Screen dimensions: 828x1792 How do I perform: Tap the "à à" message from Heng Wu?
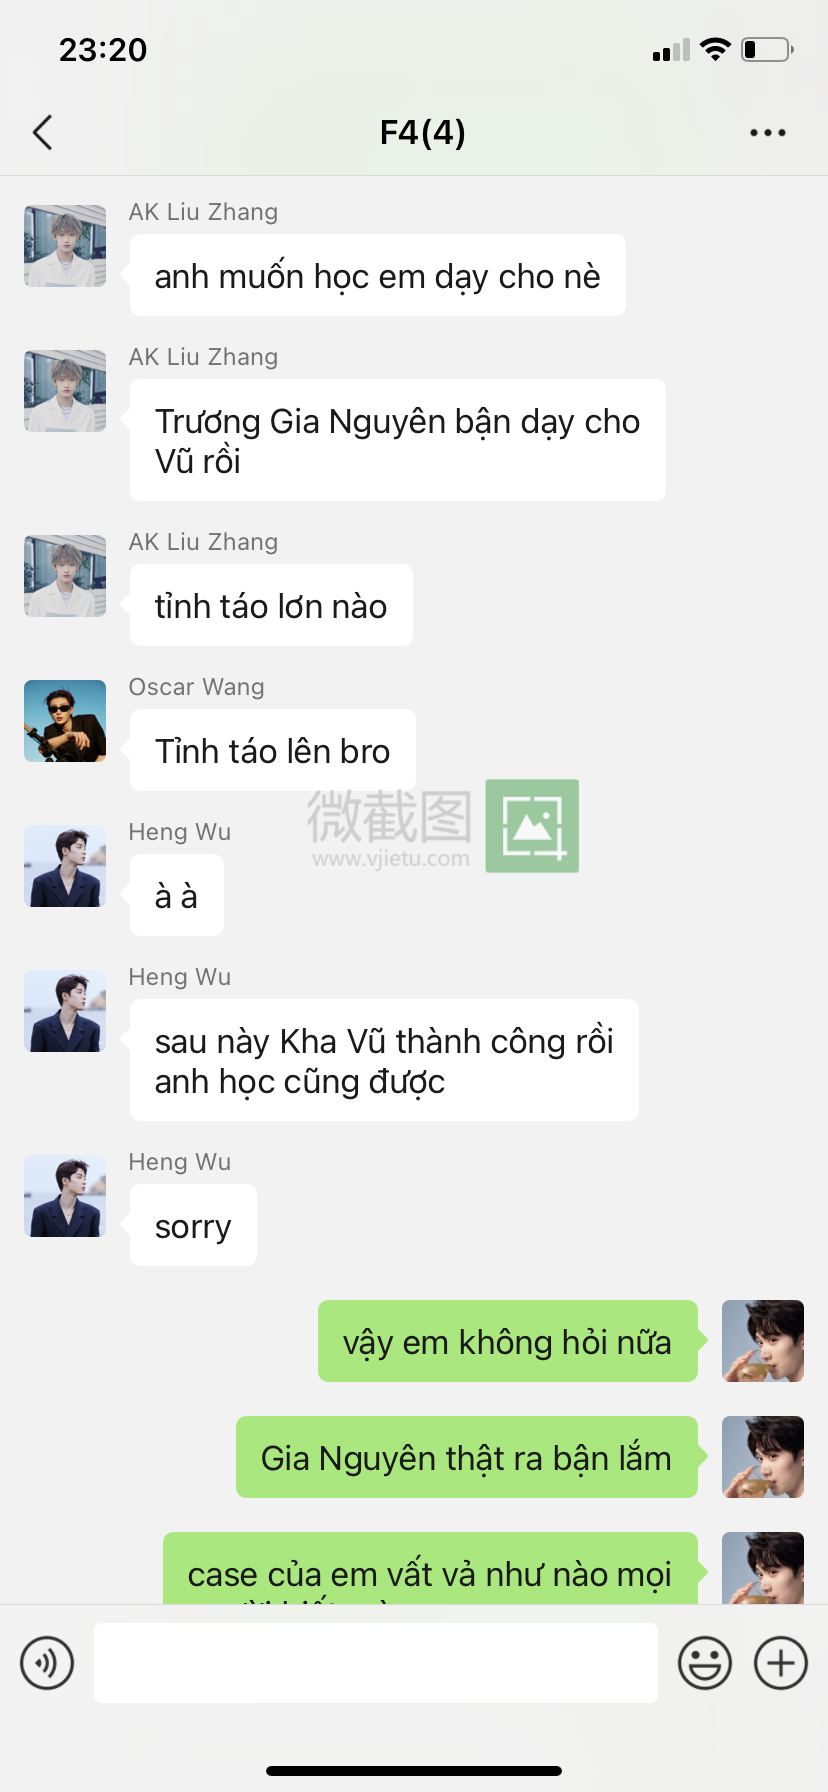click(x=177, y=895)
